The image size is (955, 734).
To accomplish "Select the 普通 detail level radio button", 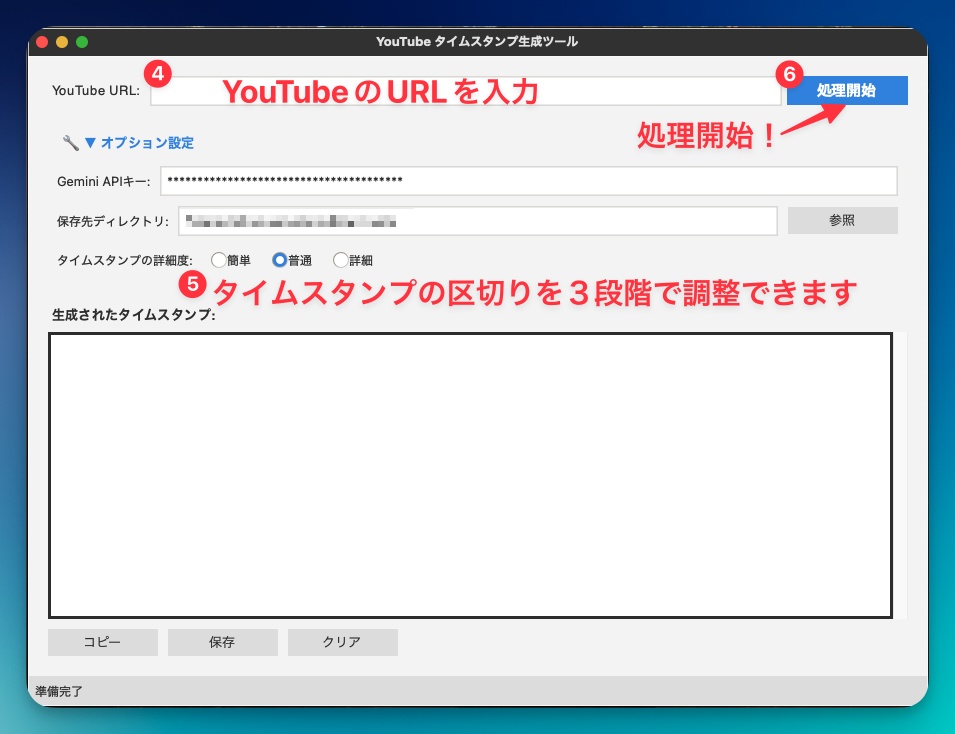I will coord(281,259).
